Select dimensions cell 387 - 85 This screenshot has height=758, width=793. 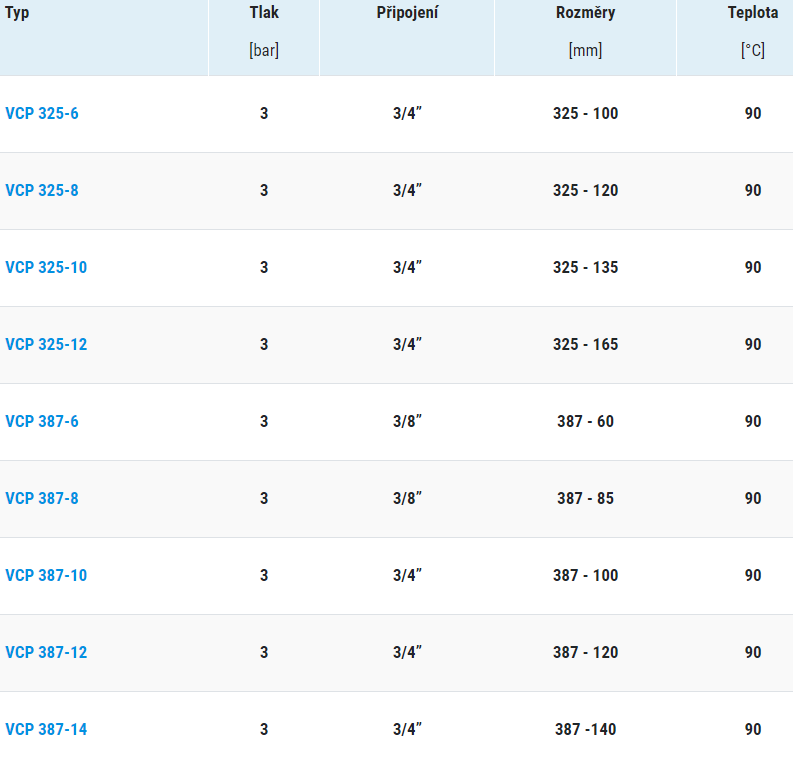tap(586, 498)
